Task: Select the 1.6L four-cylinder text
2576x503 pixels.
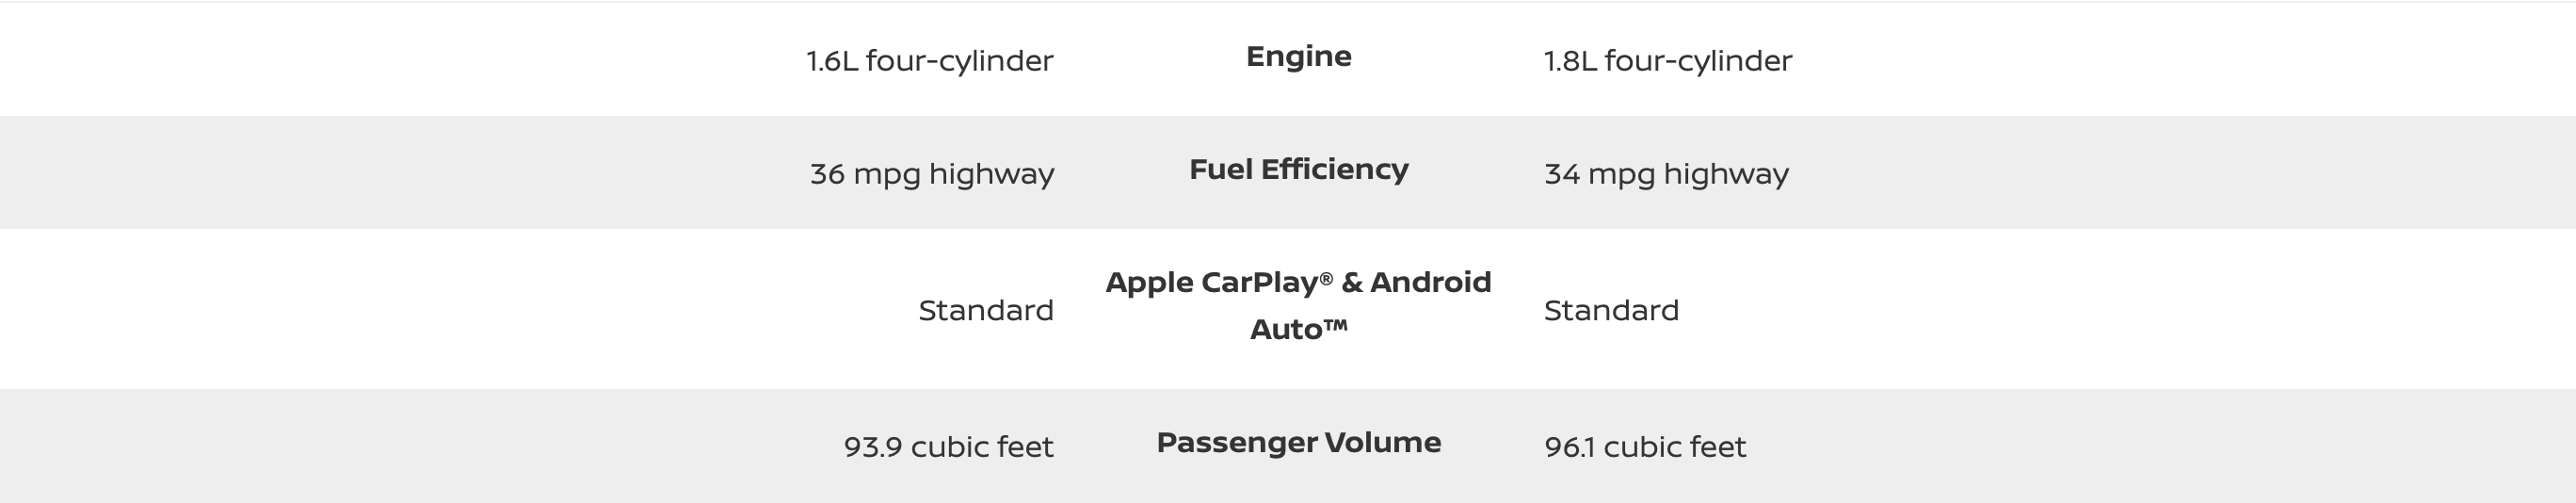Action: tap(930, 61)
